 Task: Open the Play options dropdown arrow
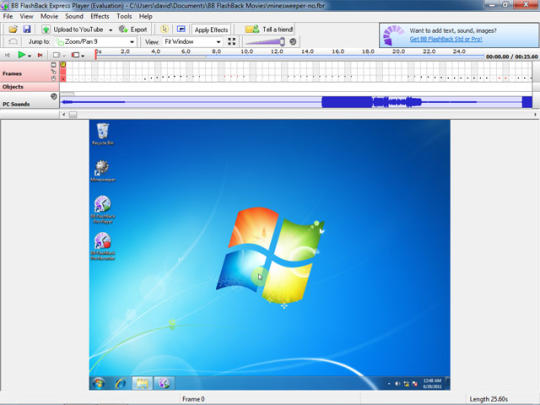(x=30, y=56)
